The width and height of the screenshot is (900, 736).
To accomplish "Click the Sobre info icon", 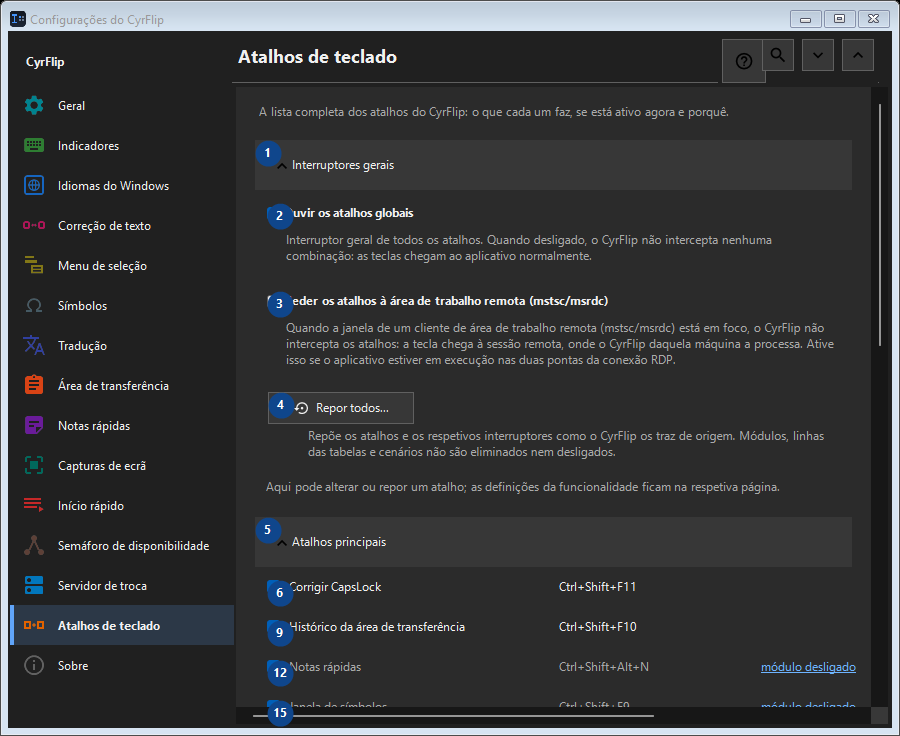I will (34, 665).
